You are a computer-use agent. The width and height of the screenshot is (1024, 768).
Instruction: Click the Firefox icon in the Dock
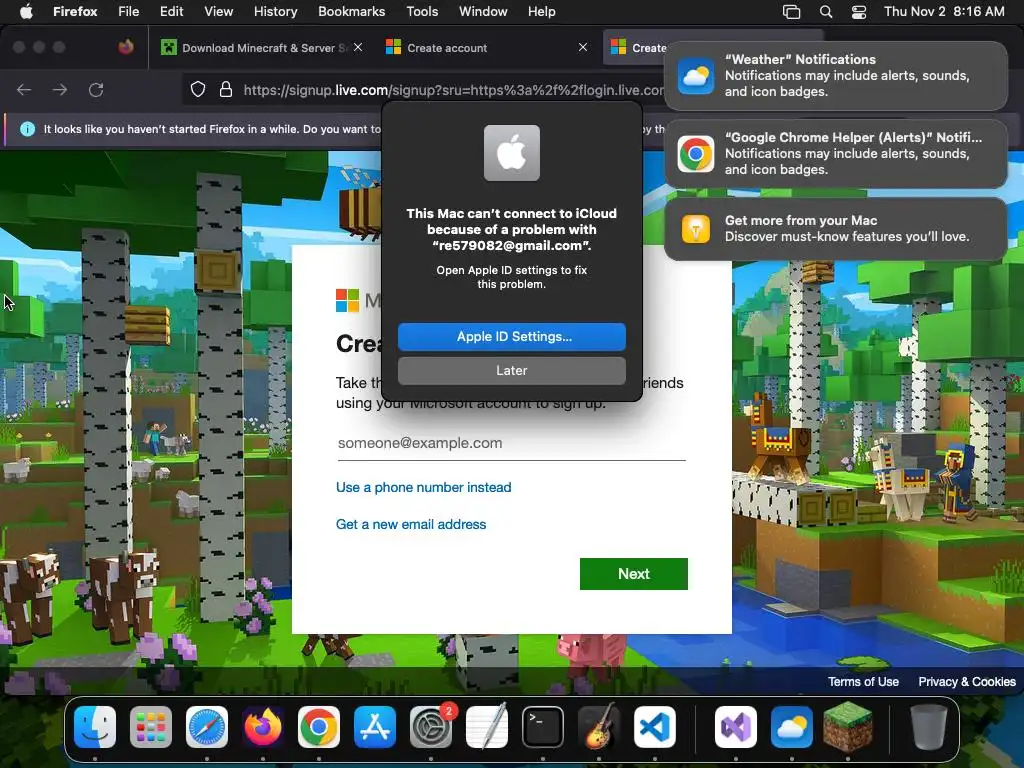pyautogui.click(x=263, y=727)
